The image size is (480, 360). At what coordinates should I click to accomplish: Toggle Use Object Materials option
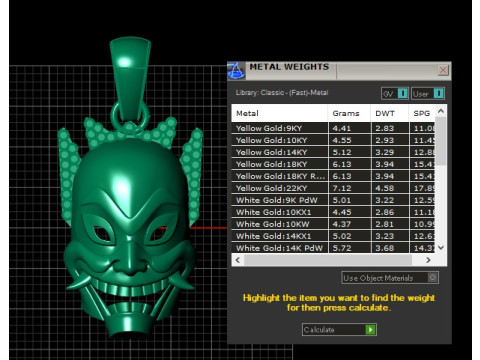(x=390, y=278)
